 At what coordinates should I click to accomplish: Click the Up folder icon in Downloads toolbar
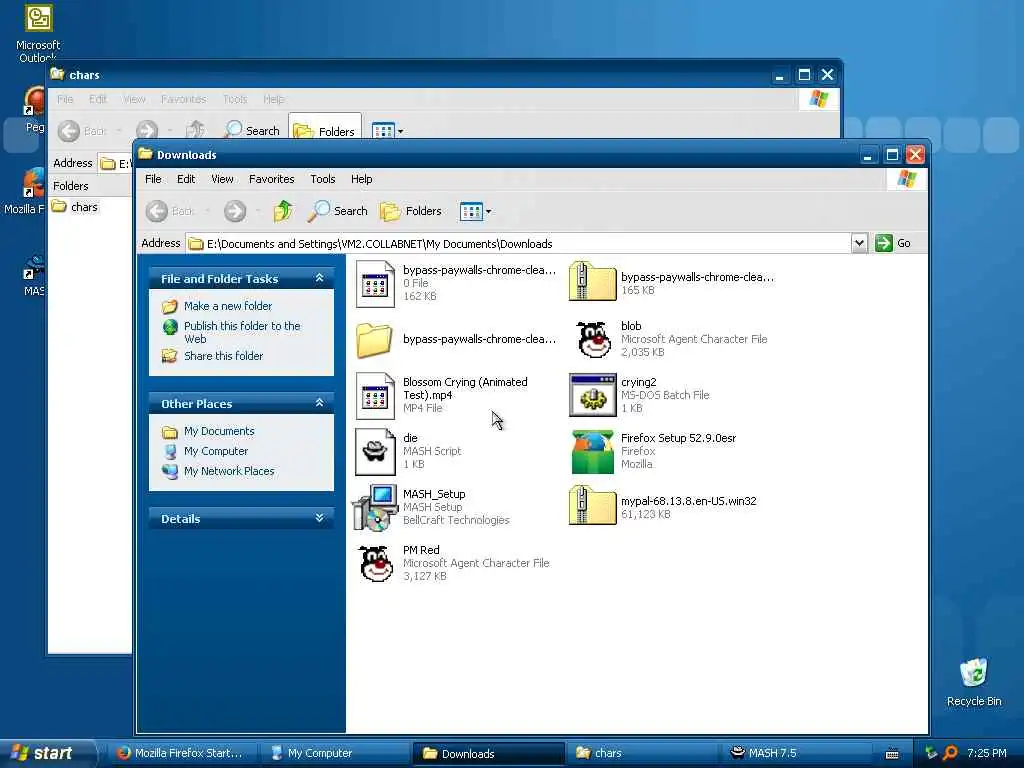(x=282, y=211)
